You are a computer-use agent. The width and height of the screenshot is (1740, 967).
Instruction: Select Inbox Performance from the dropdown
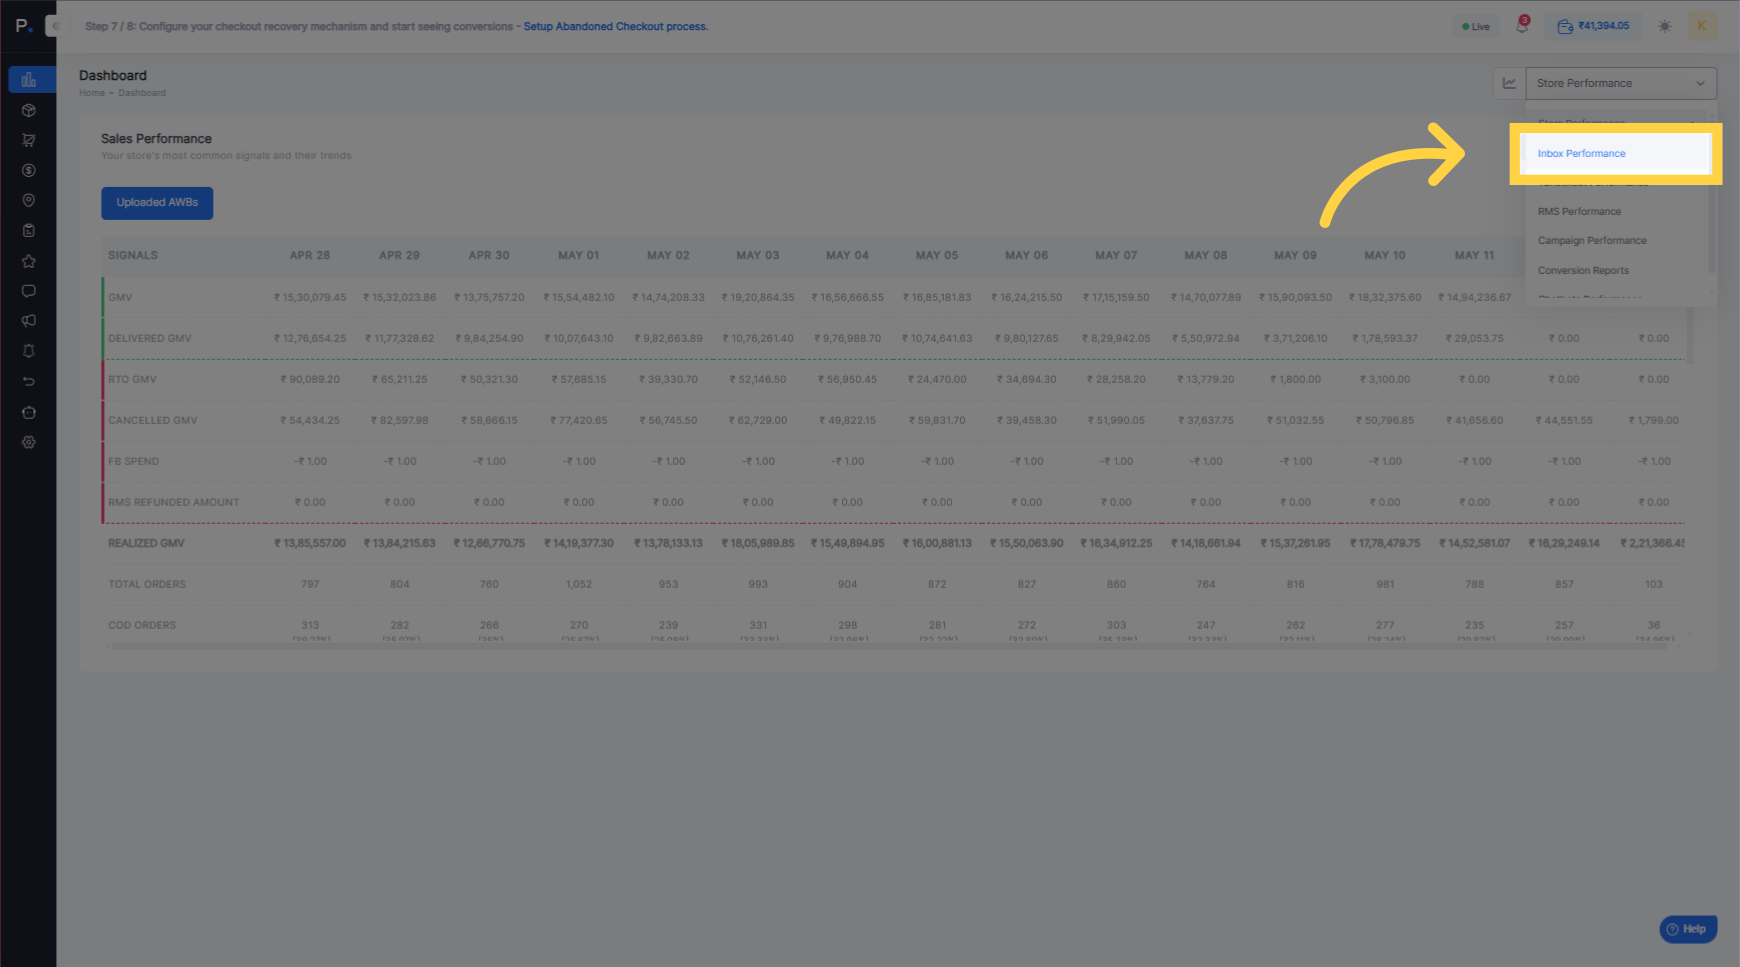[x=1615, y=154]
